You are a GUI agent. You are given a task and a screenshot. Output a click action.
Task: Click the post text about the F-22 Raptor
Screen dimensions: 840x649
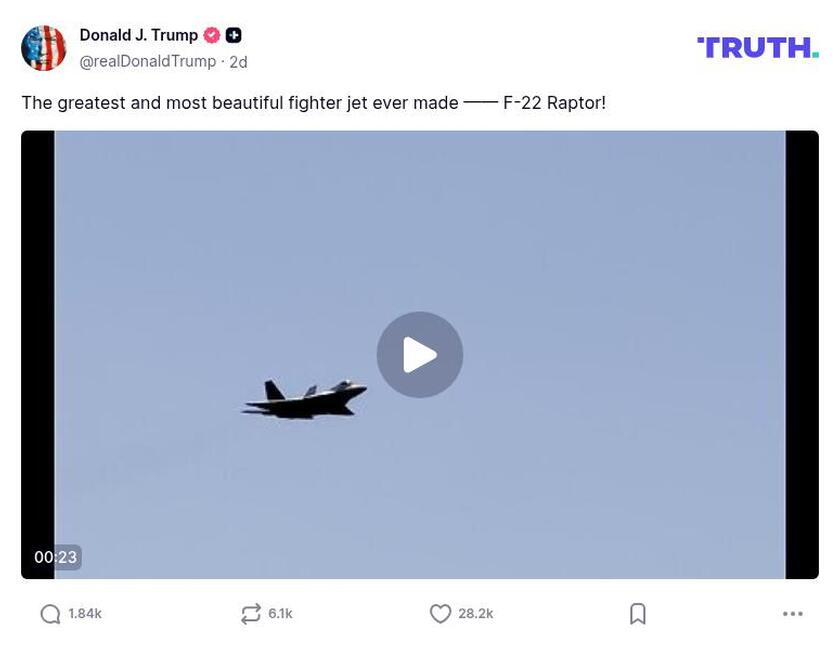pyautogui.click(x=313, y=102)
